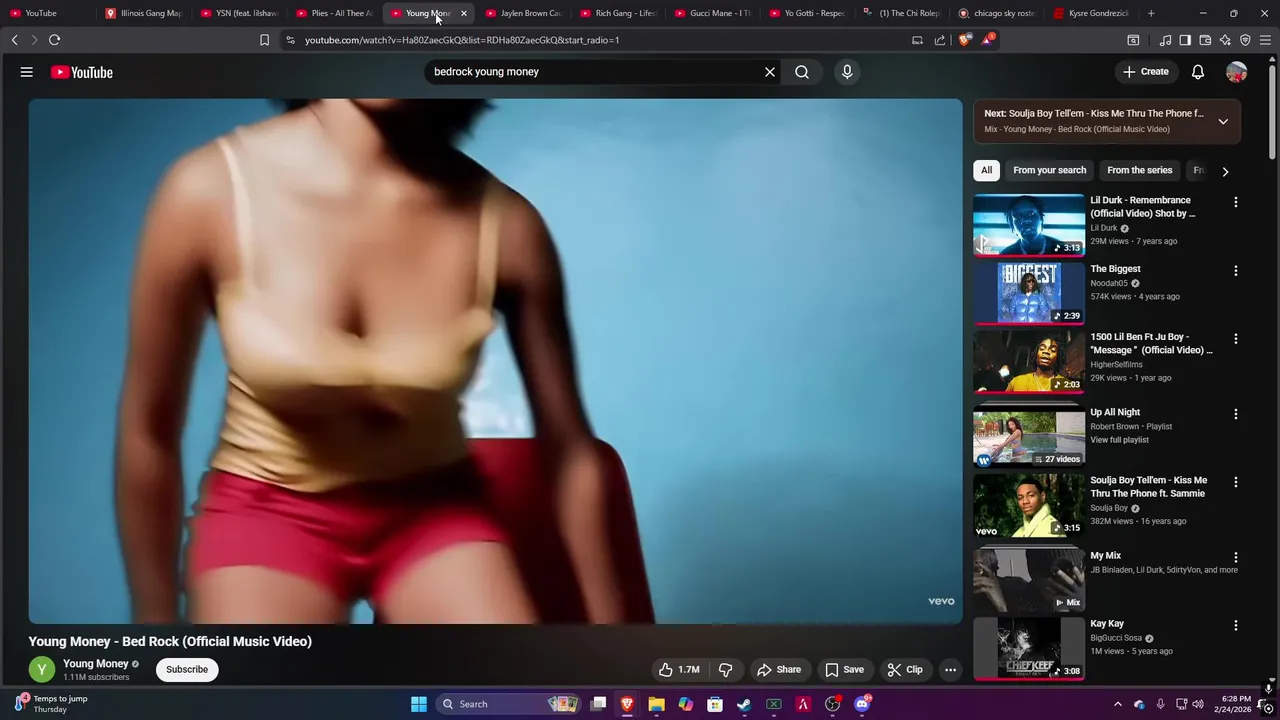Select From the series chip
Screen dimensions: 1280x720
[x=1139, y=170]
